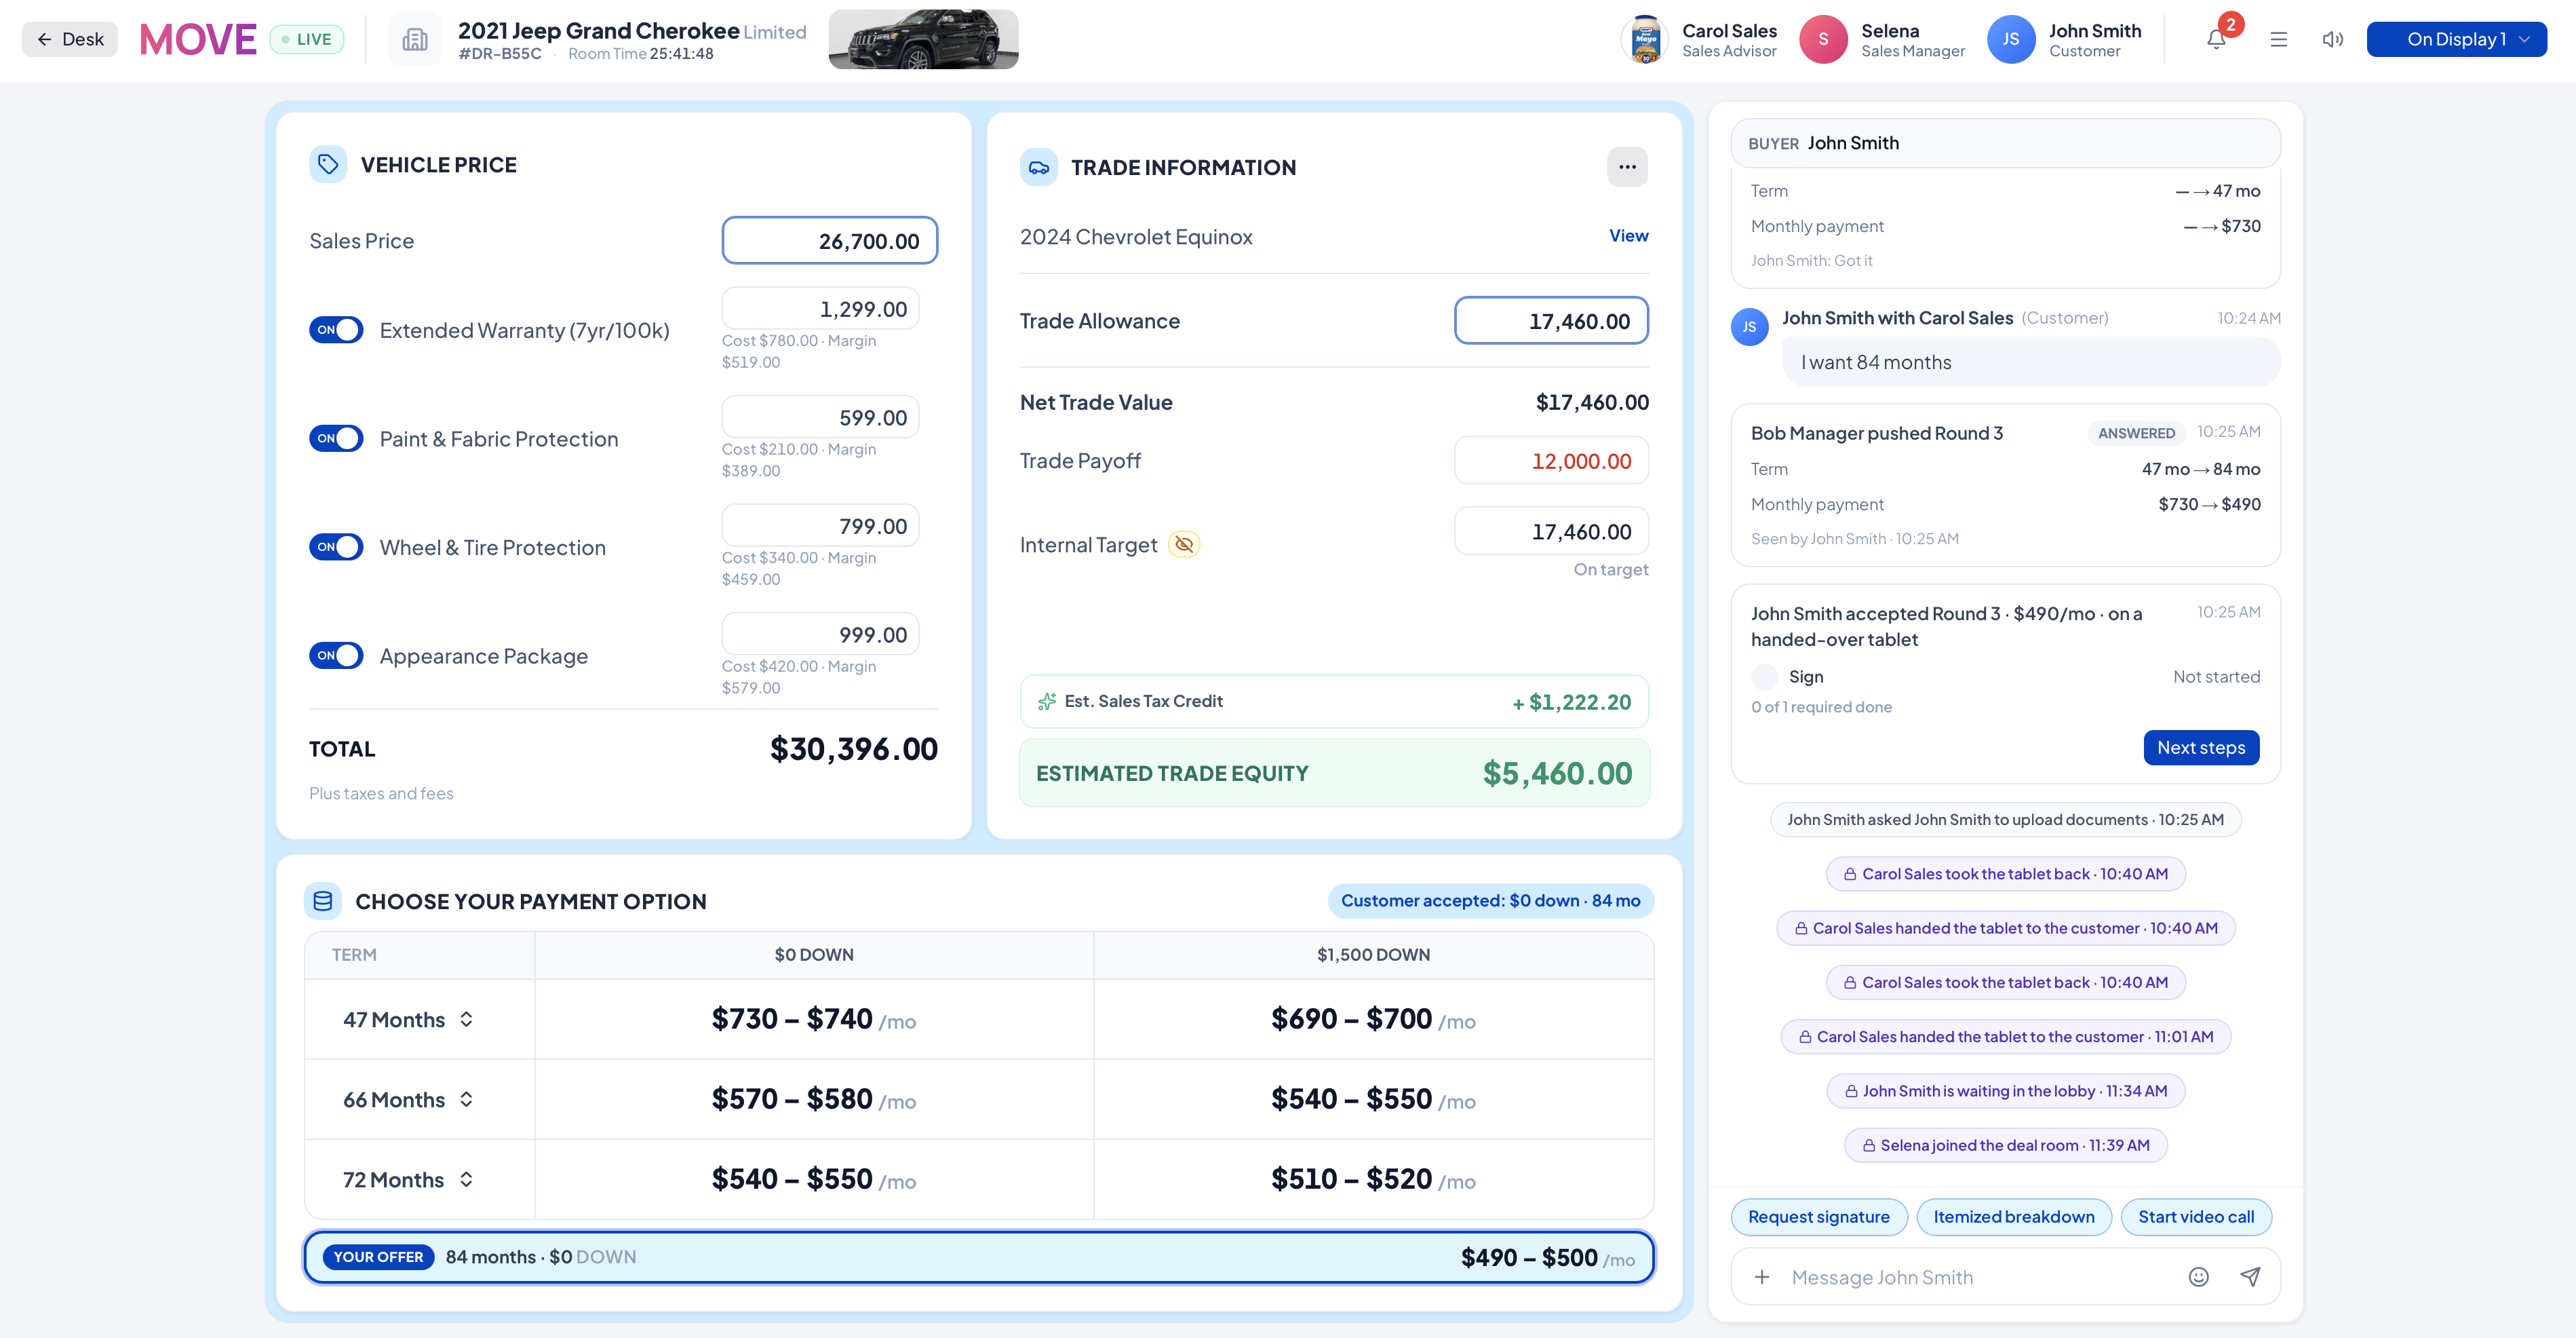Click Selena sales manager avatar
The height and width of the screenshot is (1338, 2576).
pos(1823,39)
